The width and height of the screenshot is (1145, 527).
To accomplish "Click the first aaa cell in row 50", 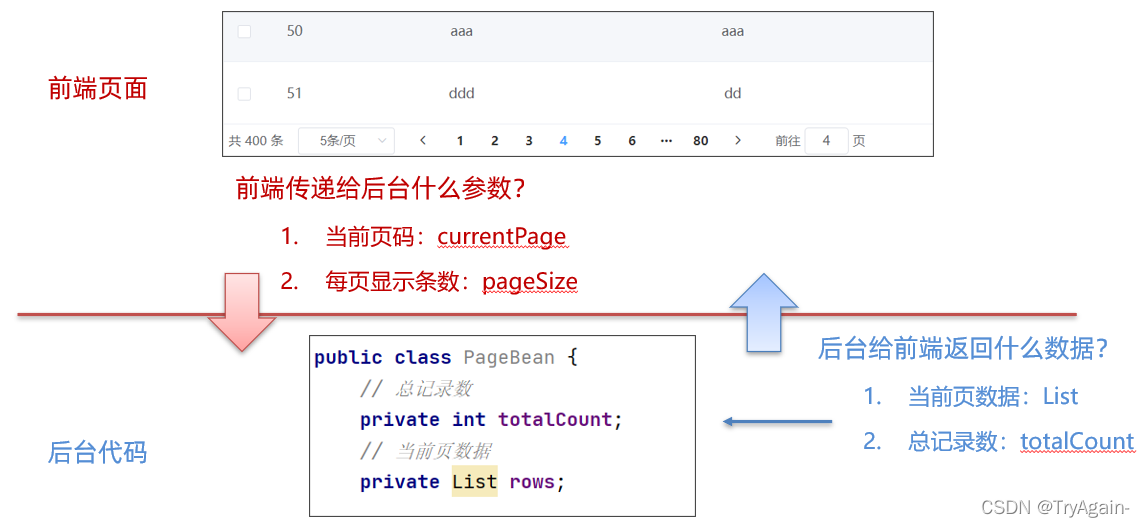I will (x=462, y=31).
